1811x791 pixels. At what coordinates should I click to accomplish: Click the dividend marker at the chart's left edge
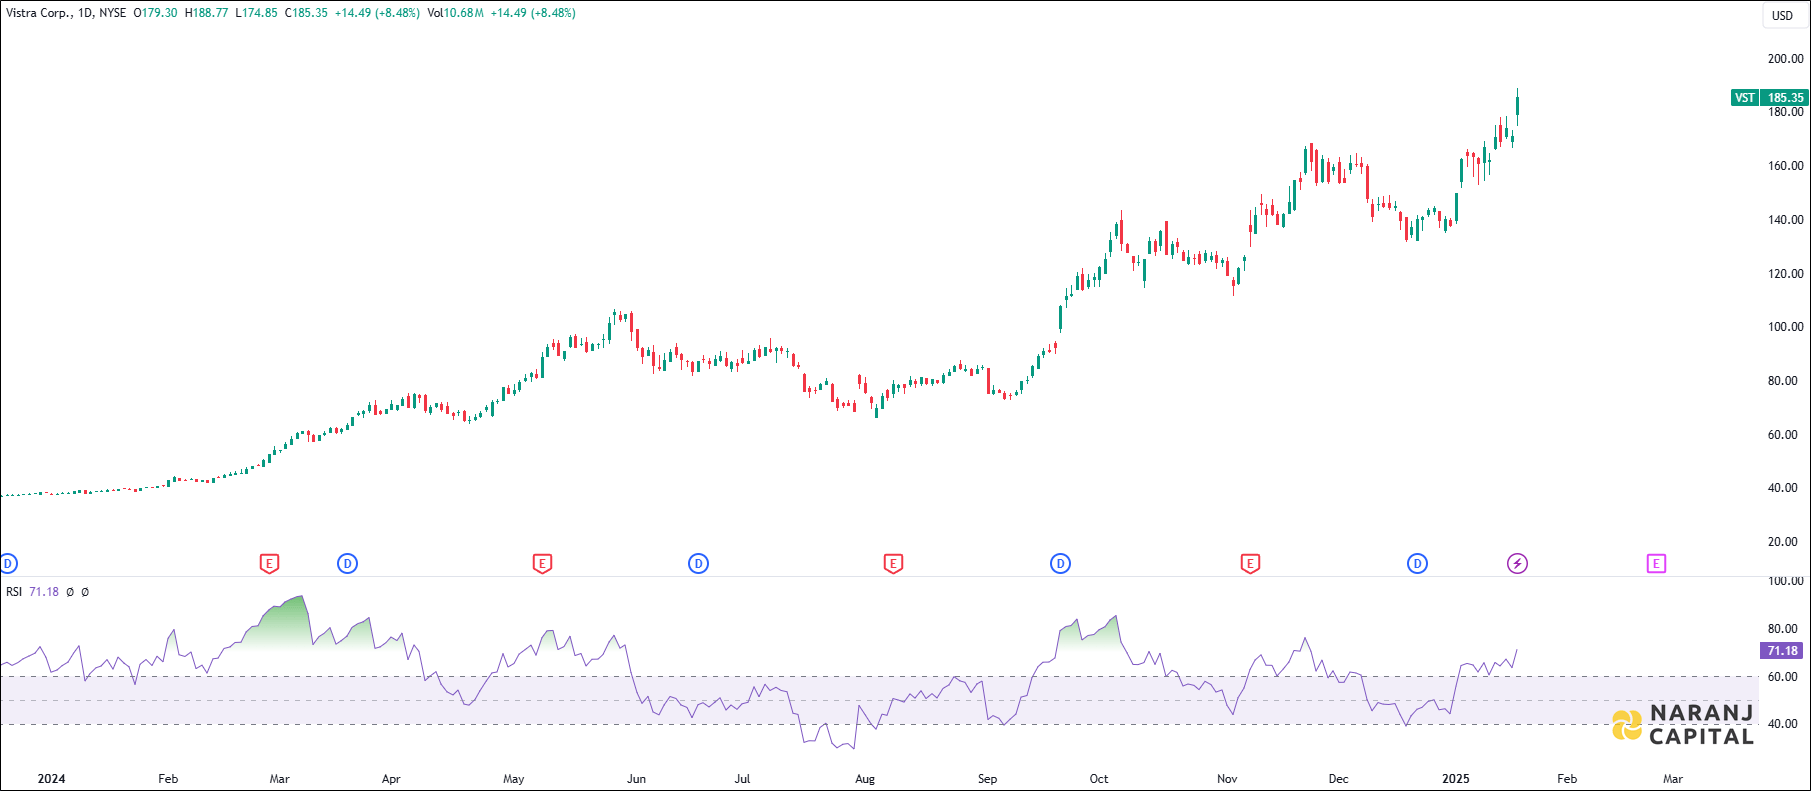tap(8, 564)
